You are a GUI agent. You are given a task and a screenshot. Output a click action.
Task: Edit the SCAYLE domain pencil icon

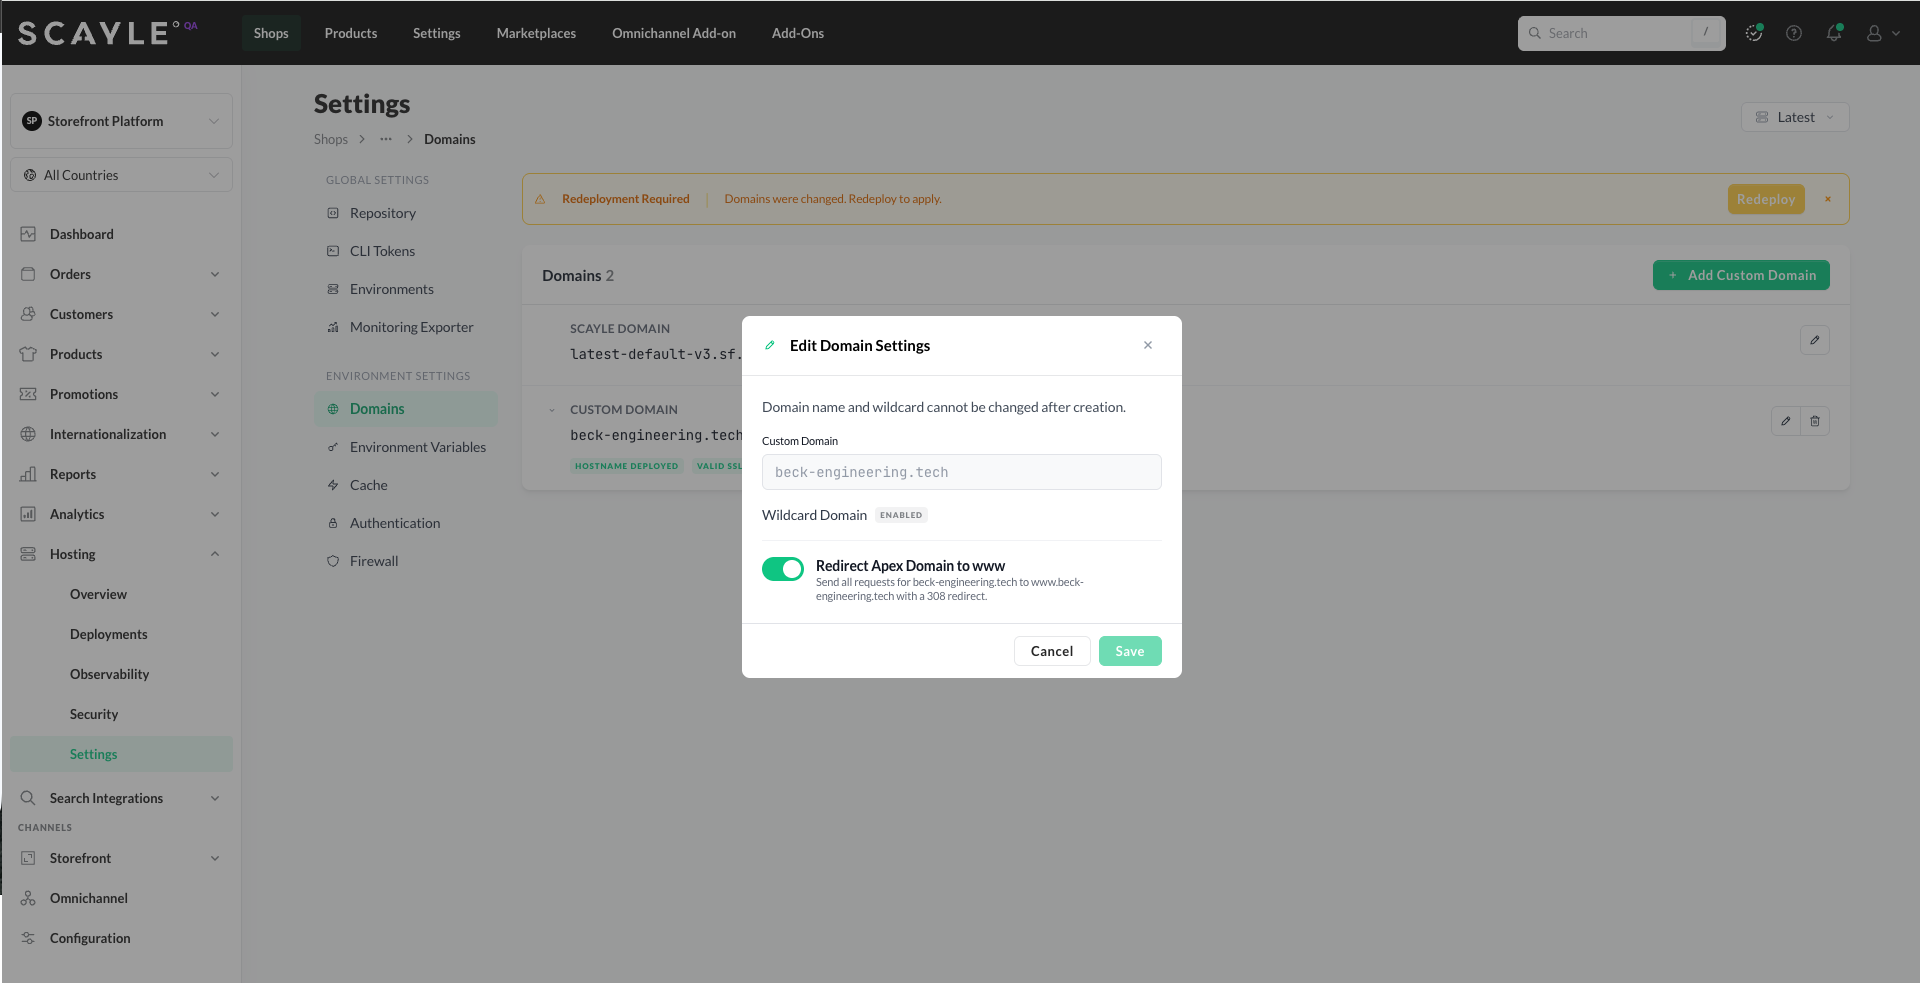pos(1815,340)
